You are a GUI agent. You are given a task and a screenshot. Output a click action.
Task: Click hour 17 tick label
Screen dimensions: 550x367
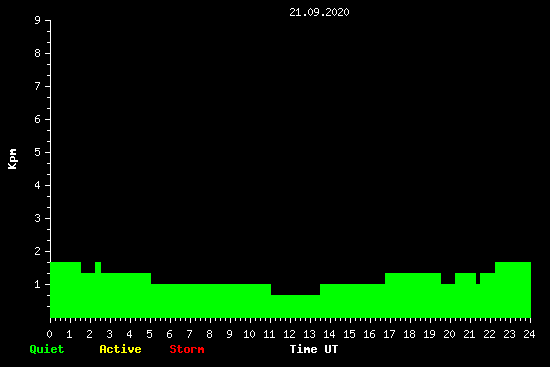tap(389, 334)
